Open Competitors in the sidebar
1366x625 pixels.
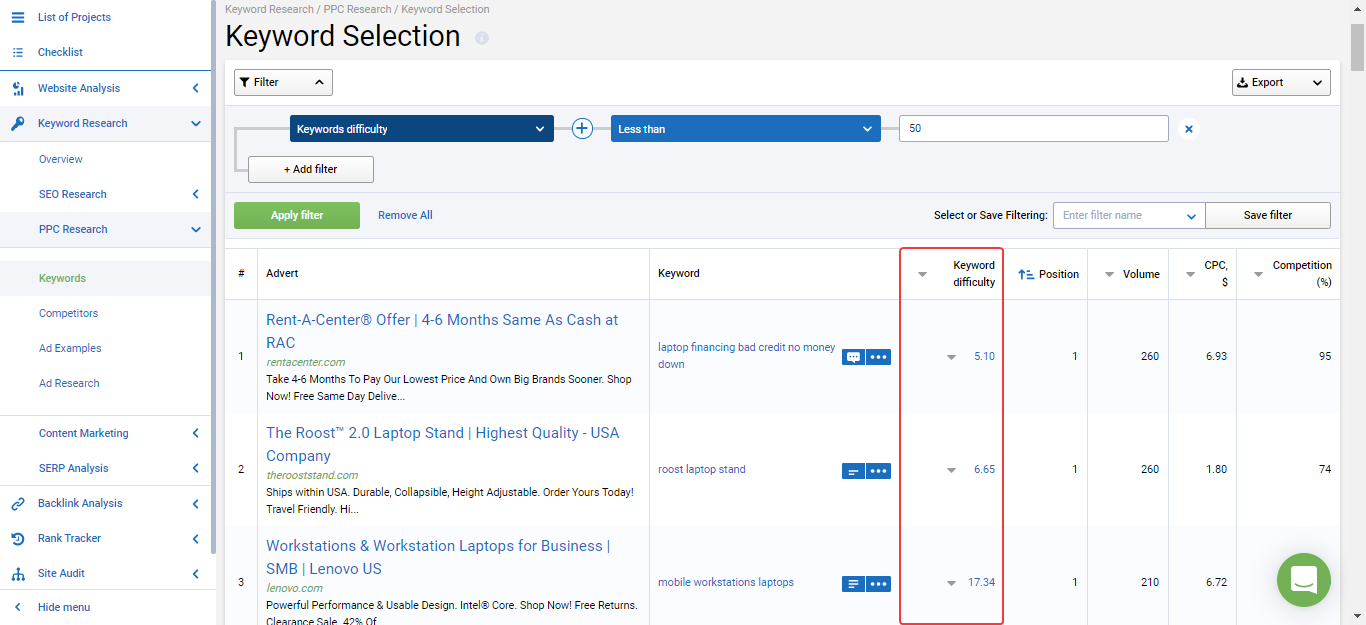pyautogui.click(x=68, y=313)
